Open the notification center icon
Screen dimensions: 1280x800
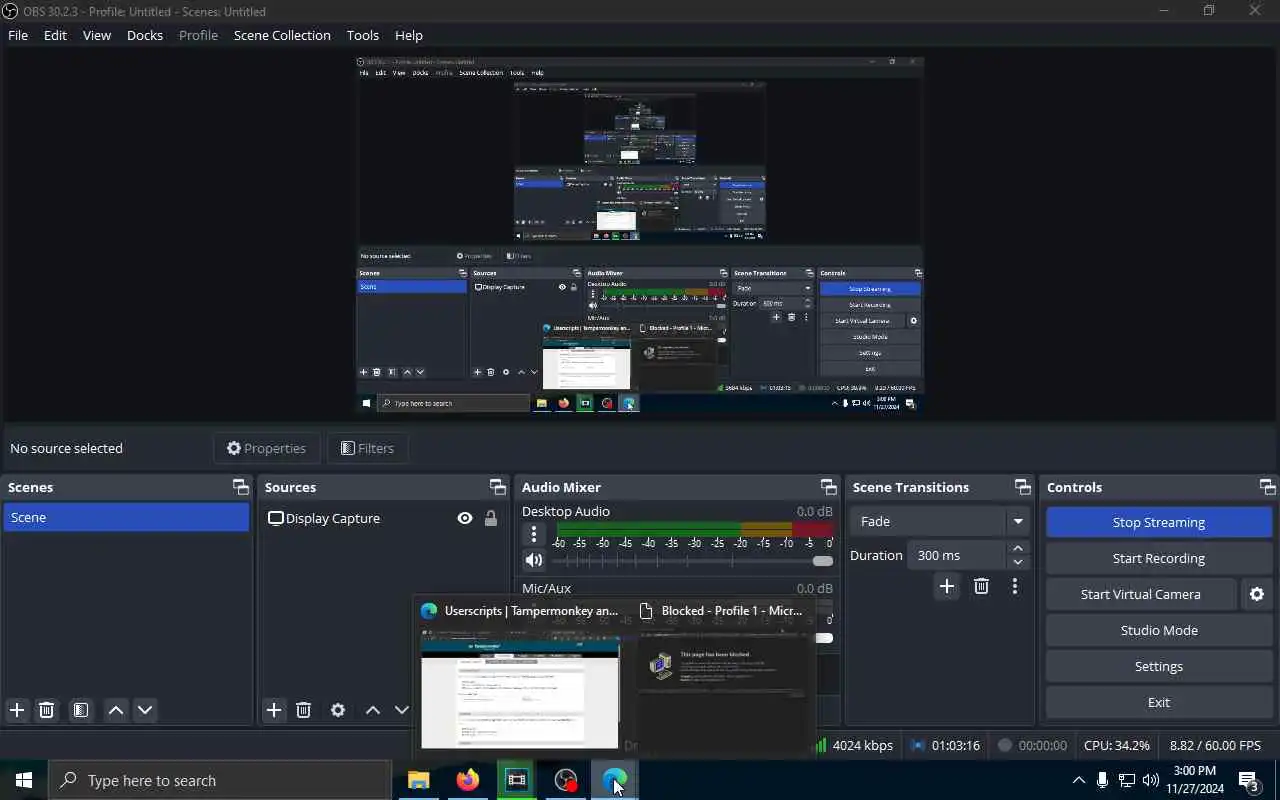(1248, 781)
